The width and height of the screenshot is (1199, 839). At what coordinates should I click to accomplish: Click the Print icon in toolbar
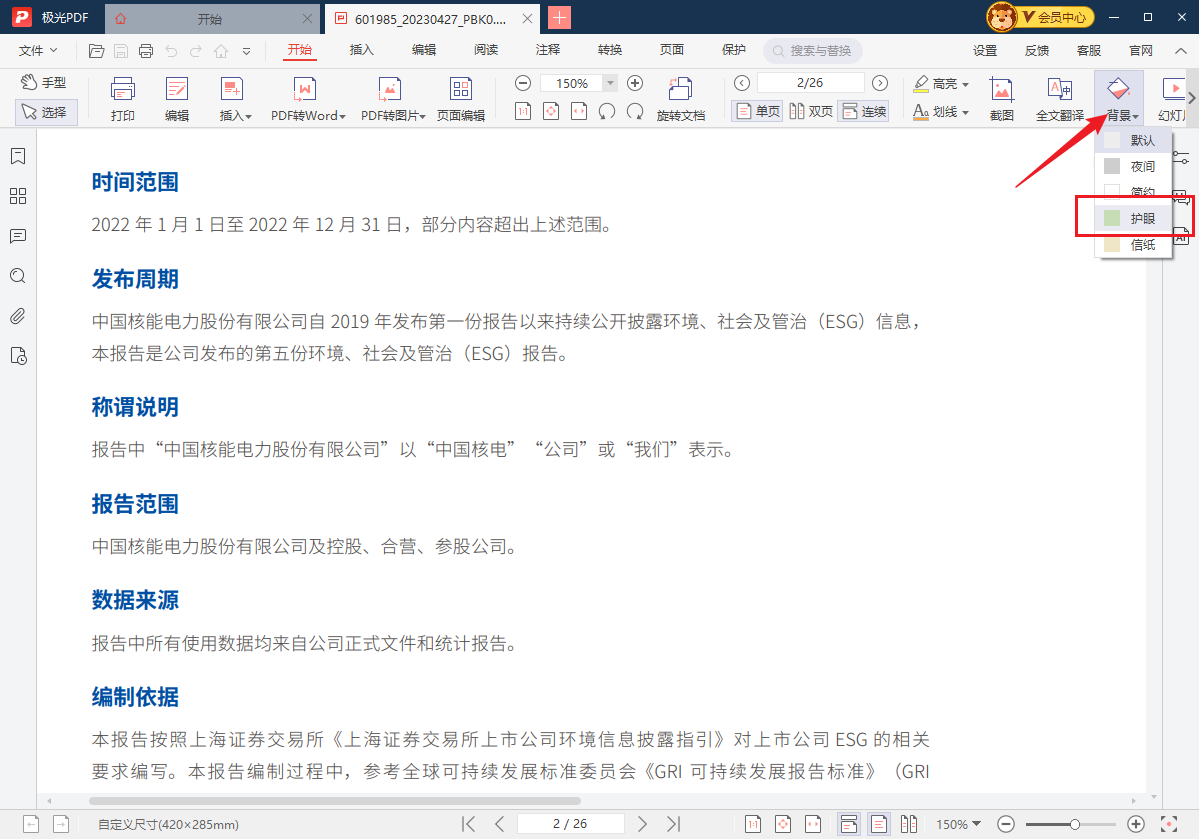123,99
